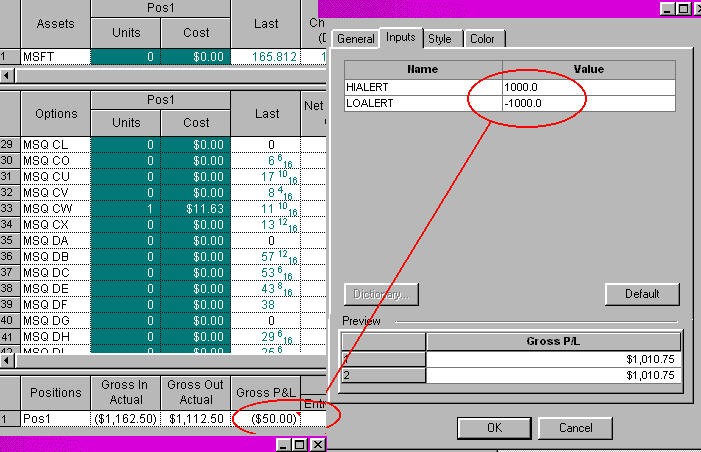Switch to the General tab
The image size is (701, 452).
[355, 39]
